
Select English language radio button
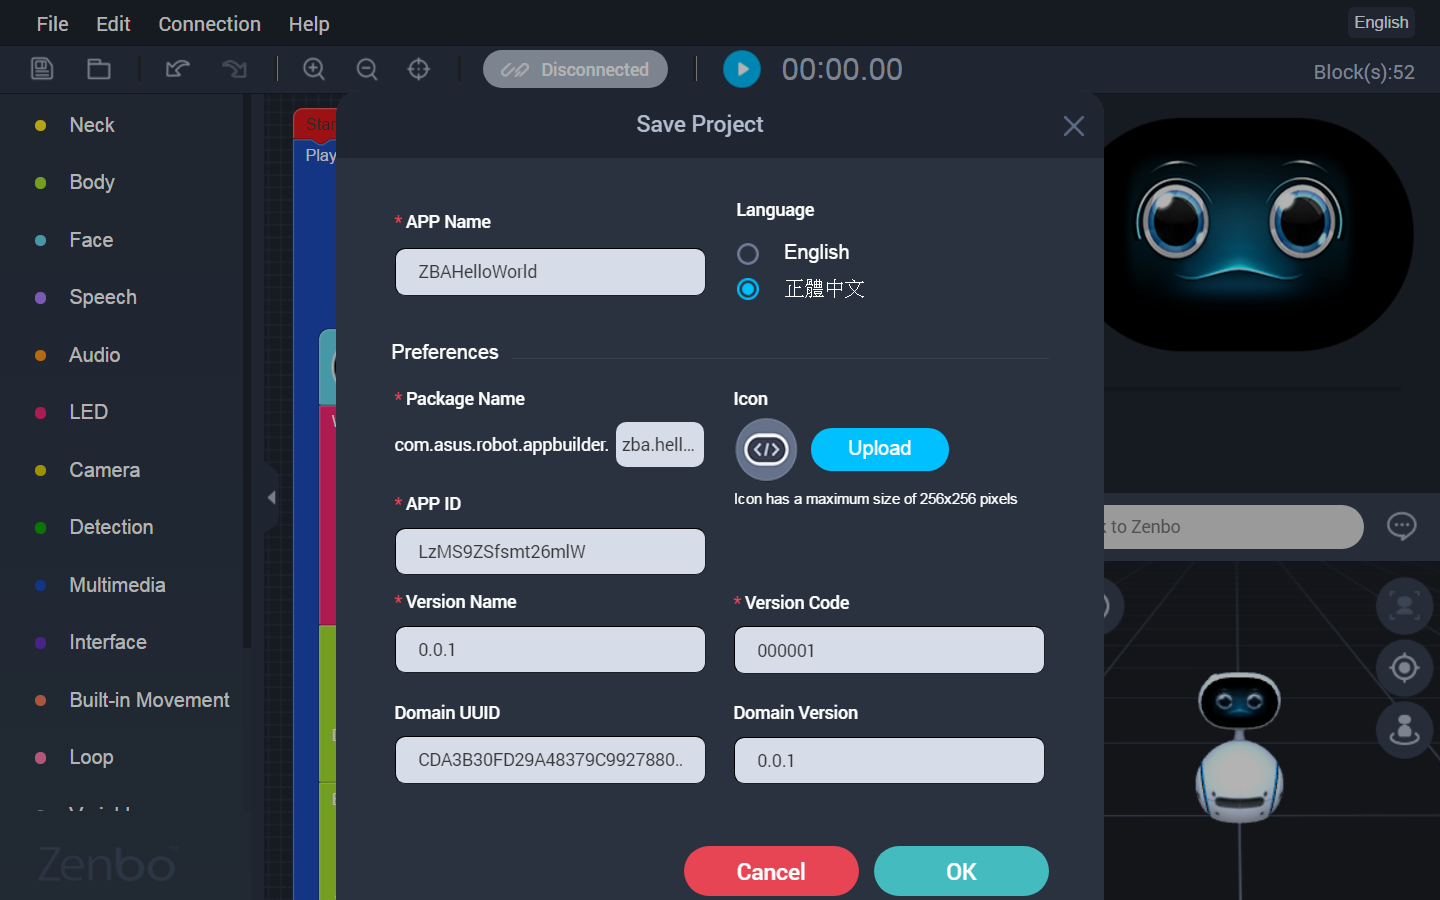coord(748,254)
